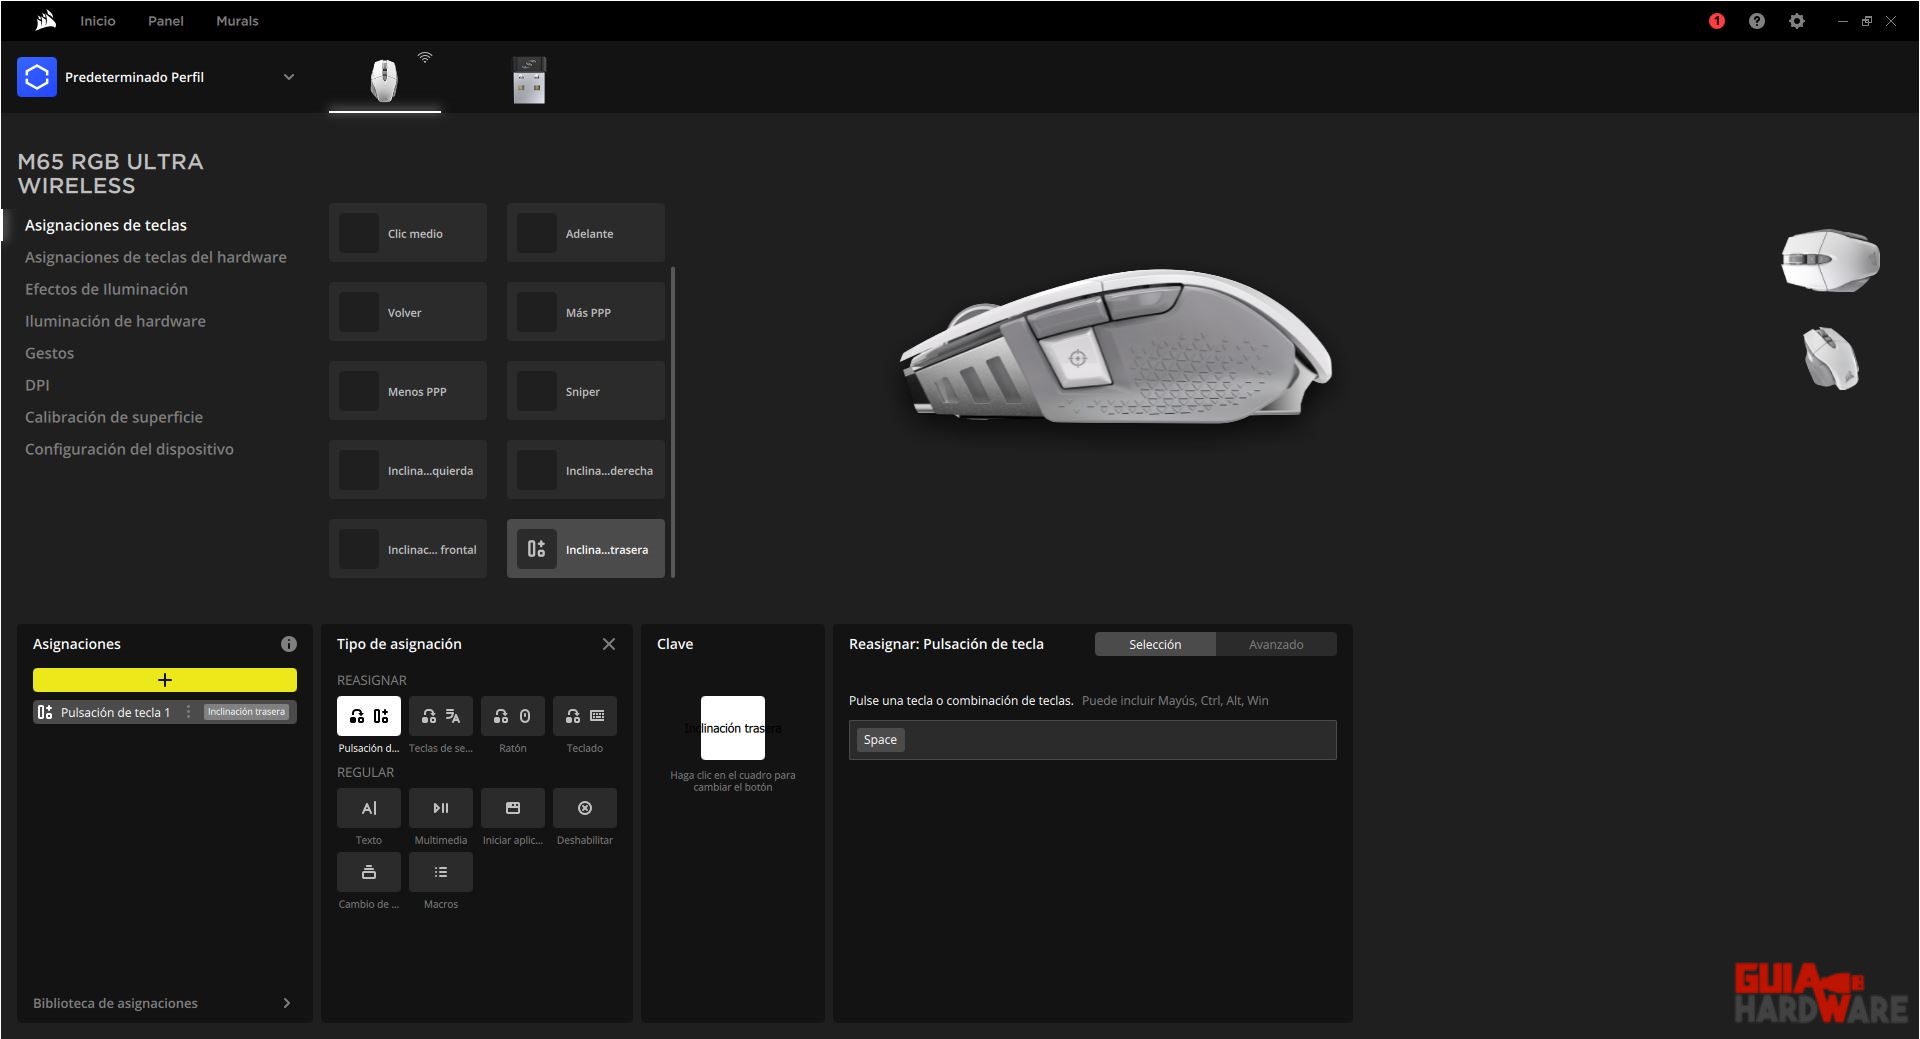
Task: Expand the profile dropdown chevron
Action: click(289, 77)
